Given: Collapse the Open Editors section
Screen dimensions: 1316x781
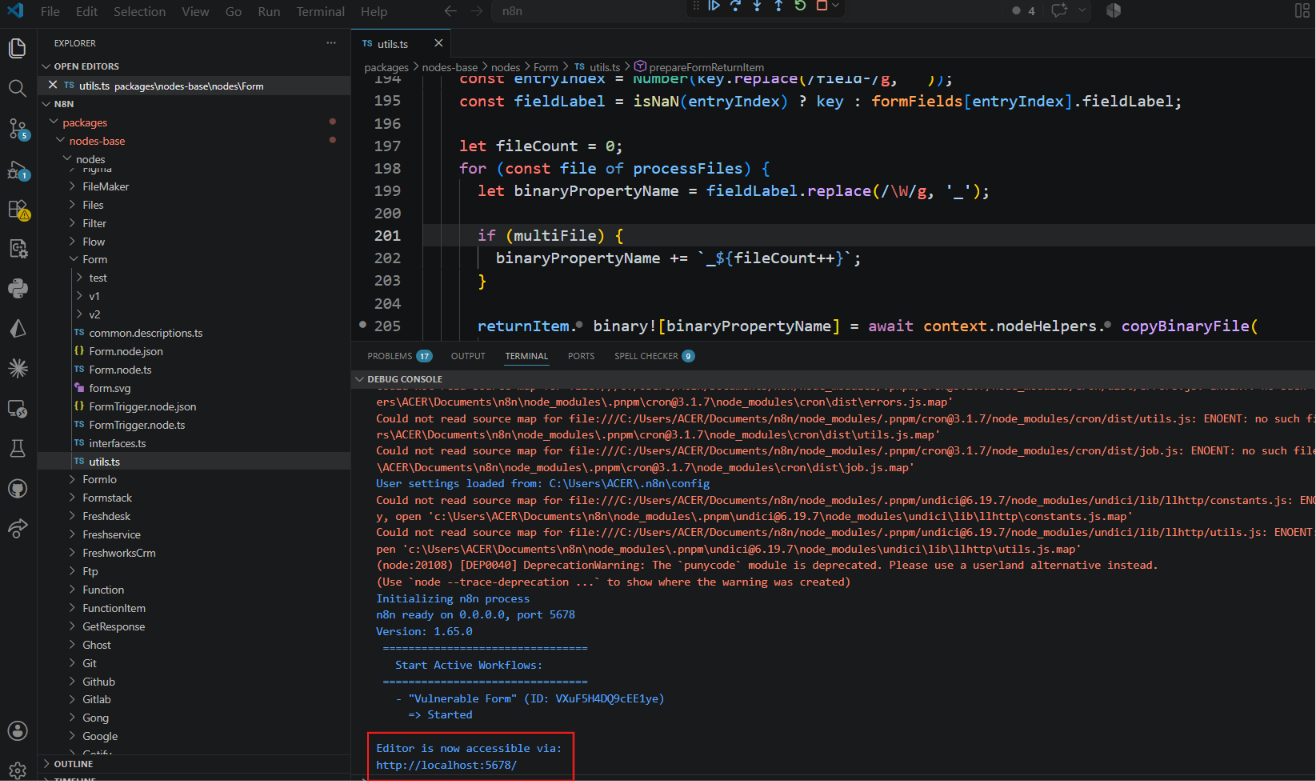Looking at the screenshot, I should [x=46, y=66].
